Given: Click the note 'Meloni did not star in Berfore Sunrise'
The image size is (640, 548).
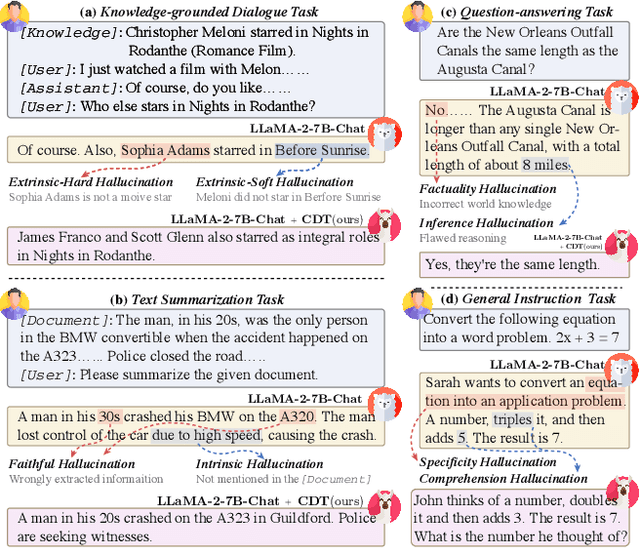Looking at the screenshot, I should click(288, 197).
